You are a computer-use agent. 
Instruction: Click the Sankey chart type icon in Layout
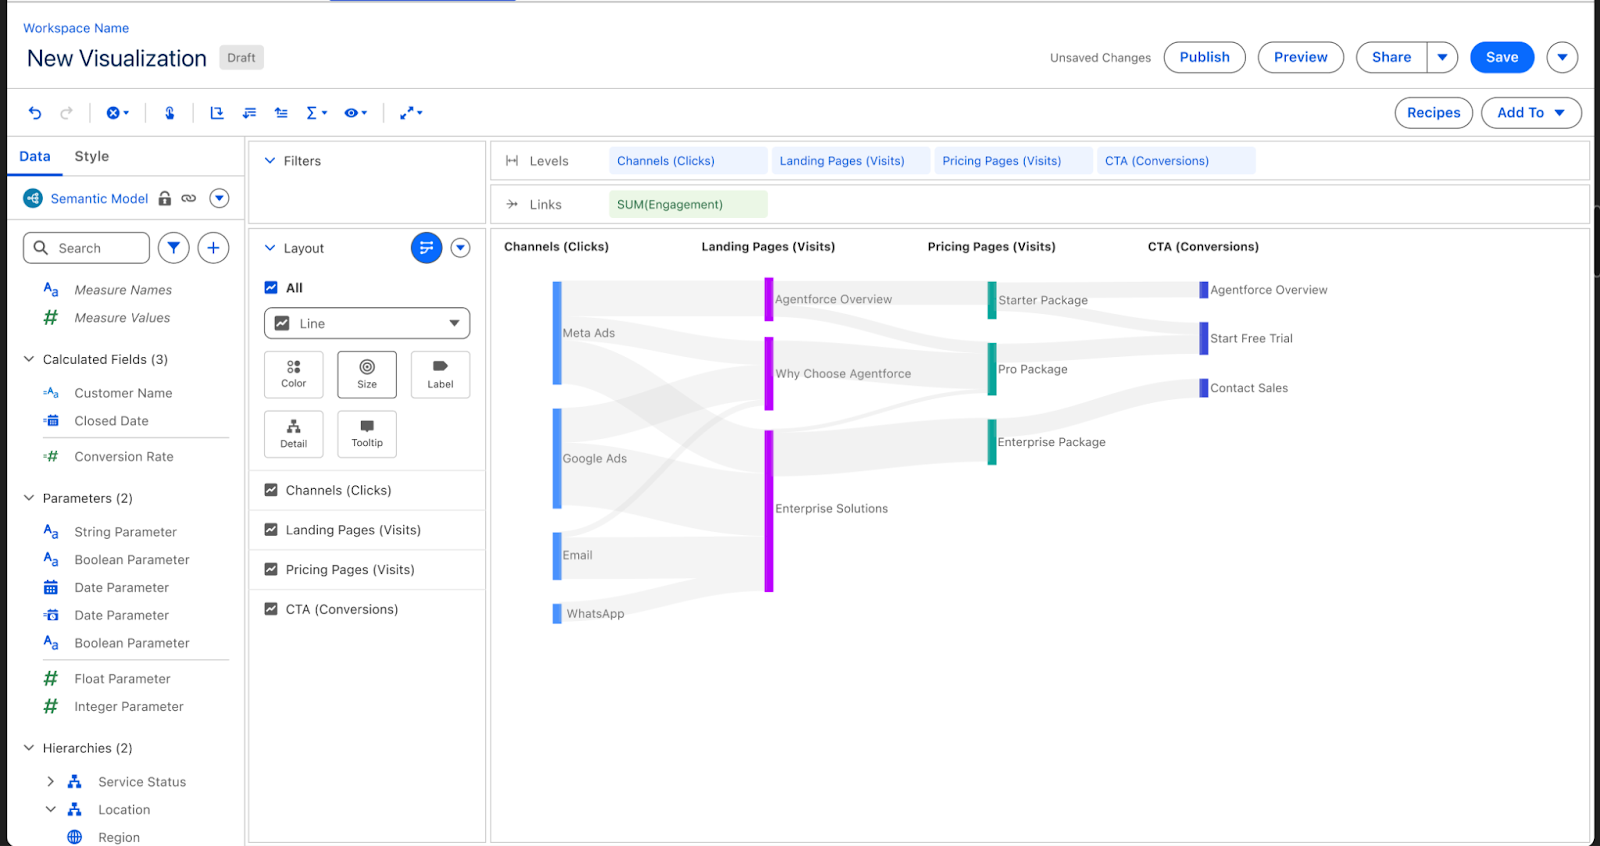point(426,248)
